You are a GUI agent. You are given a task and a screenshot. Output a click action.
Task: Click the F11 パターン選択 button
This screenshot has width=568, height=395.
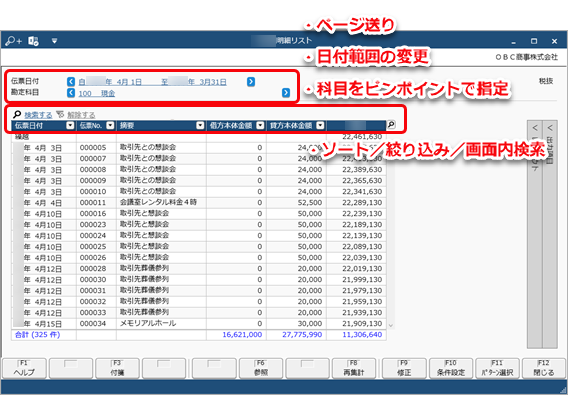(497, 368)
